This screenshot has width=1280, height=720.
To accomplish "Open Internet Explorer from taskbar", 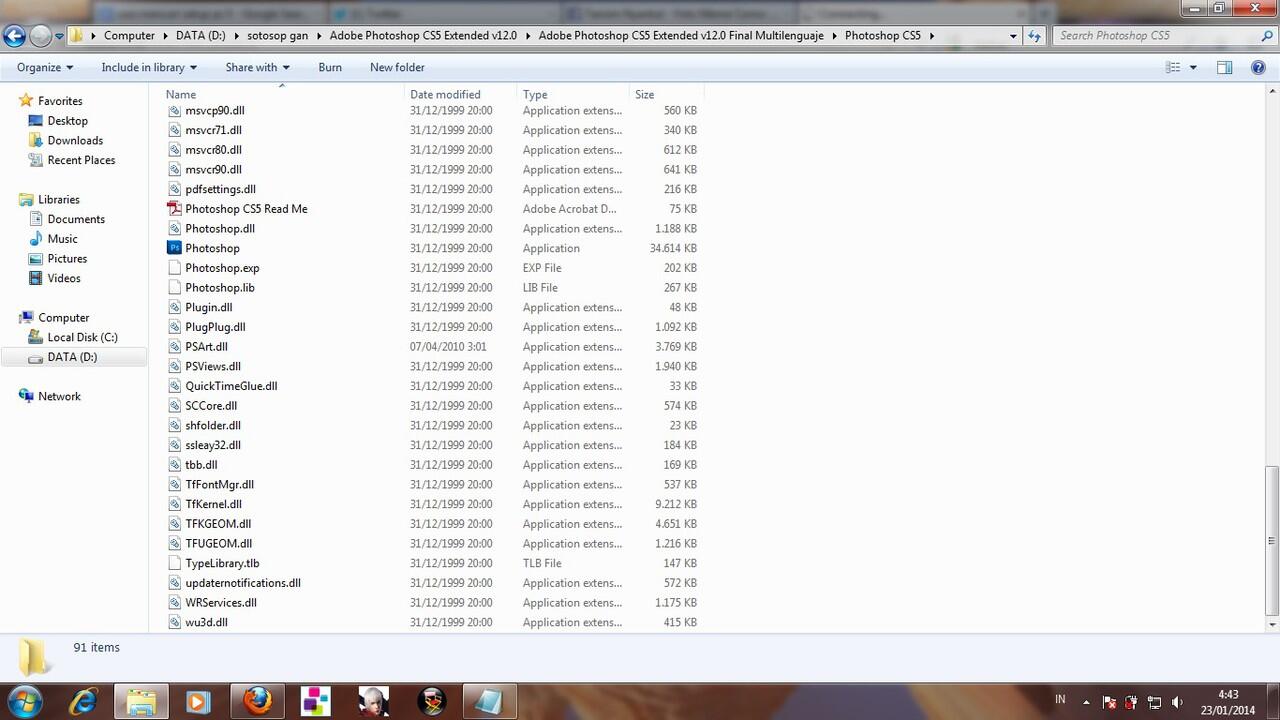I will (83, 702).
